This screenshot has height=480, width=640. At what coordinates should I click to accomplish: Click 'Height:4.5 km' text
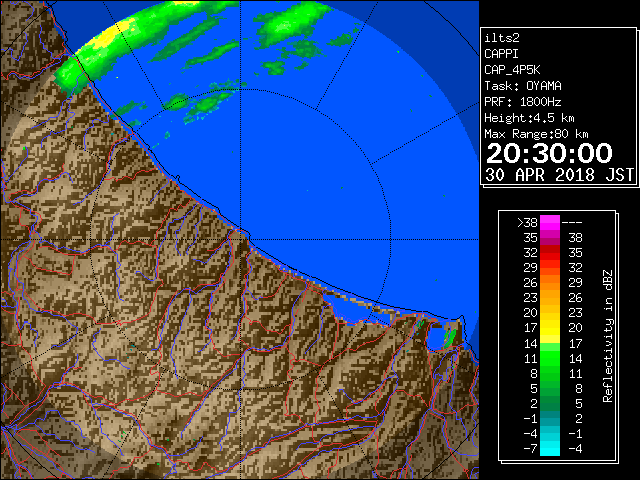tap(529, 118)
